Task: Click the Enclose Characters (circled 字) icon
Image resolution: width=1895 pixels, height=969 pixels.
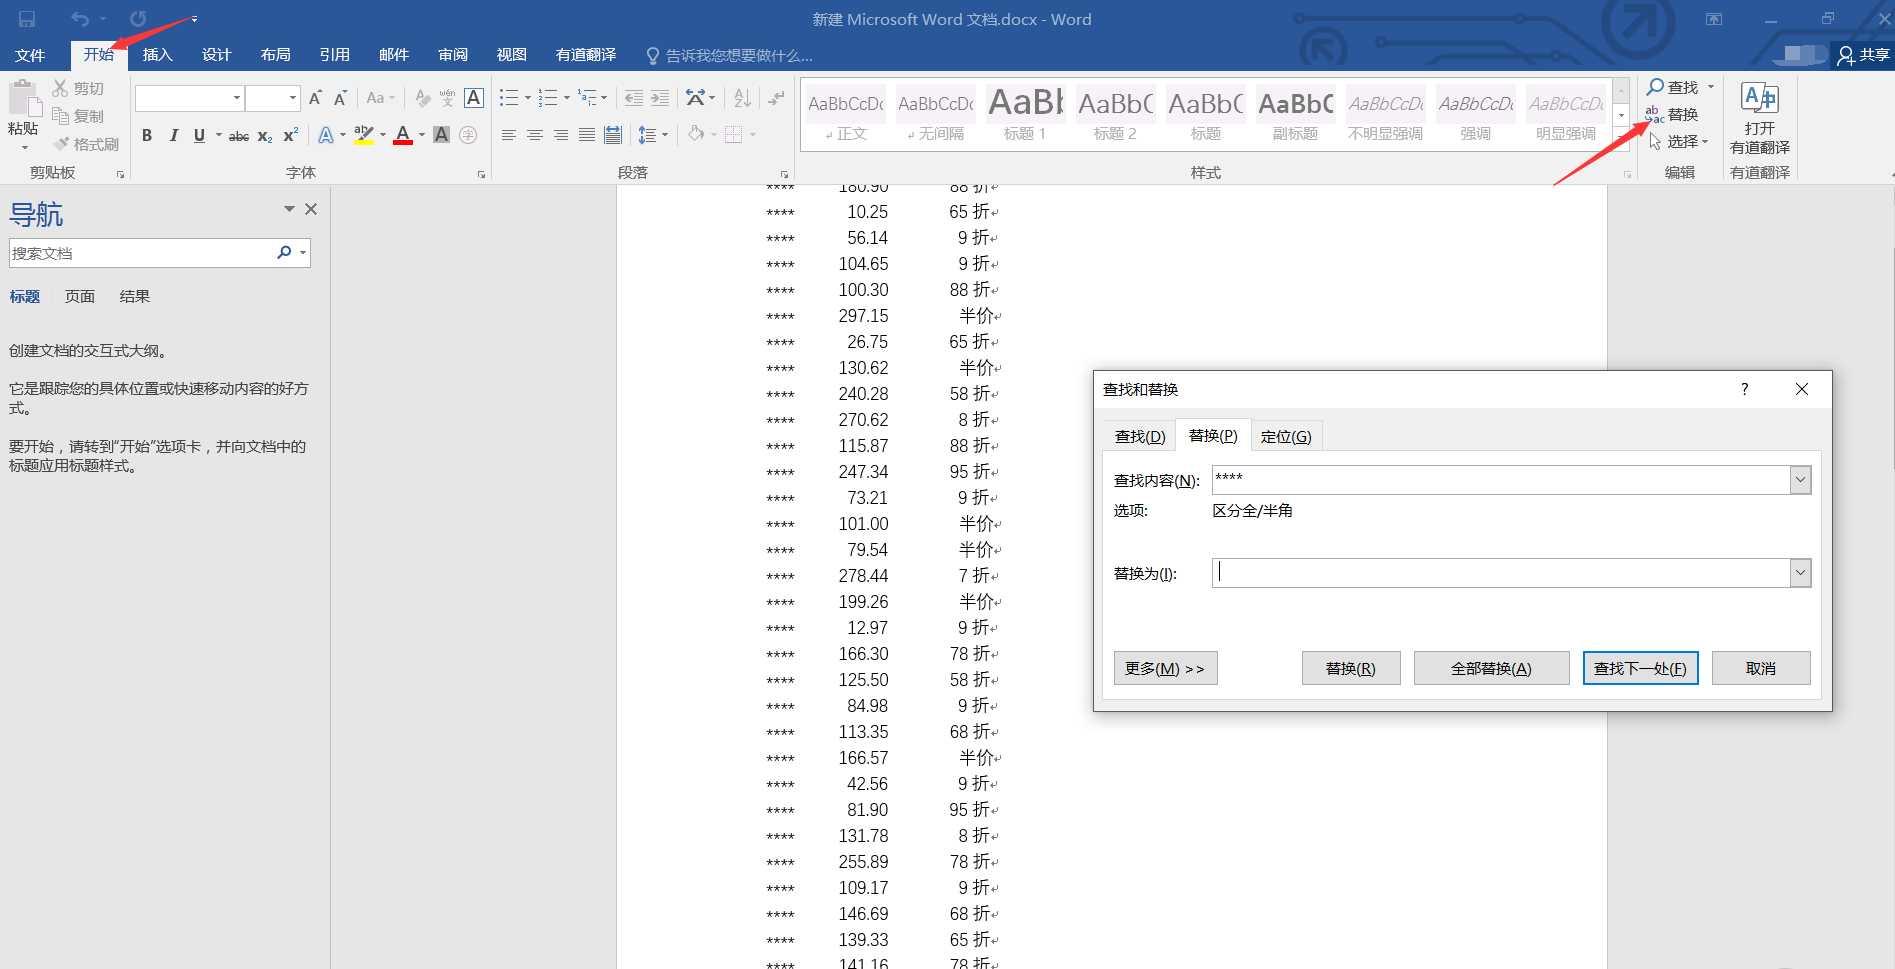Action: pos(467,135)
